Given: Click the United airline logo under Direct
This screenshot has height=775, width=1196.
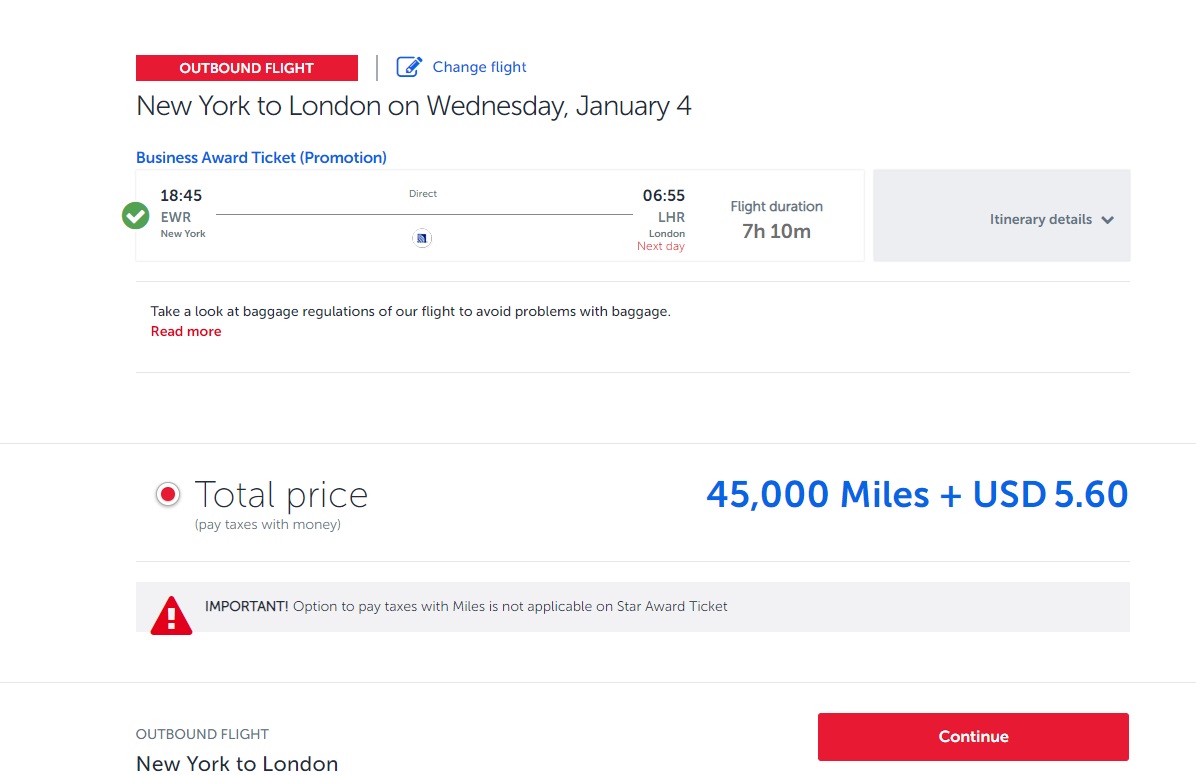Looking at the screenshot, I should pos(422,238).
